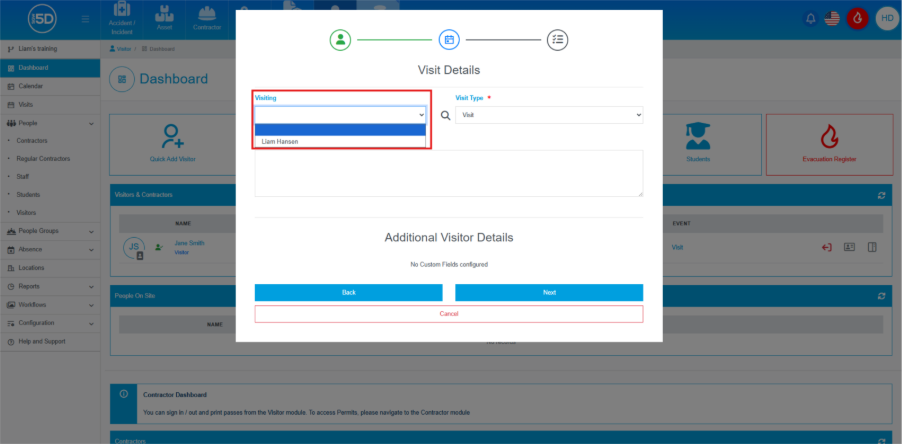Click the search magnifier beside Visiting field

pos(446,115)
